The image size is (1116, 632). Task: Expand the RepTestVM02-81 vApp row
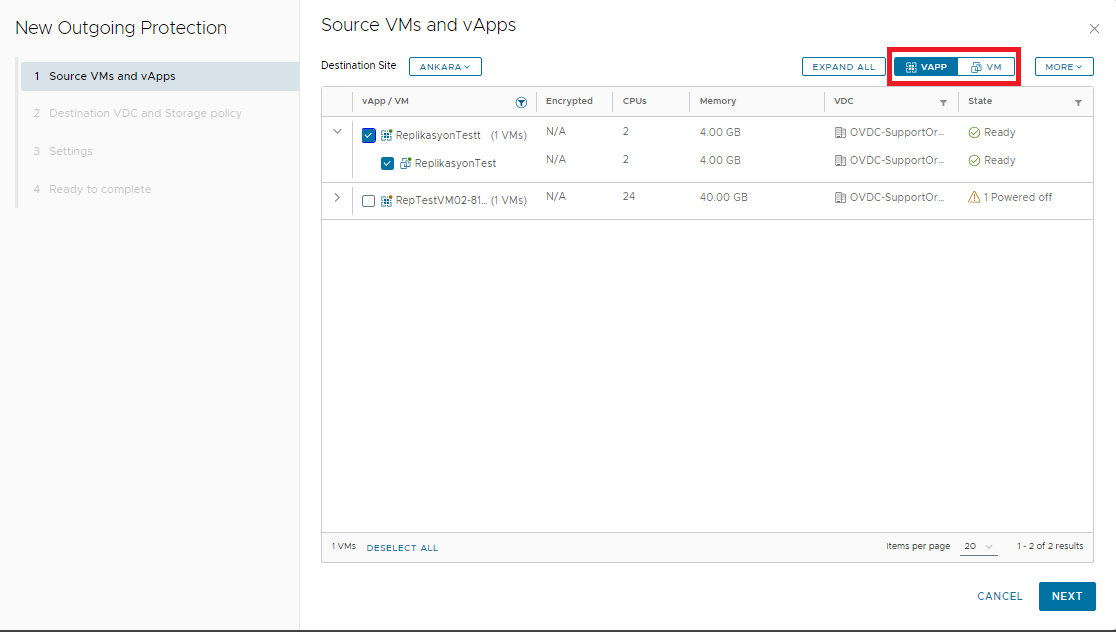click(x=337, y=197)
